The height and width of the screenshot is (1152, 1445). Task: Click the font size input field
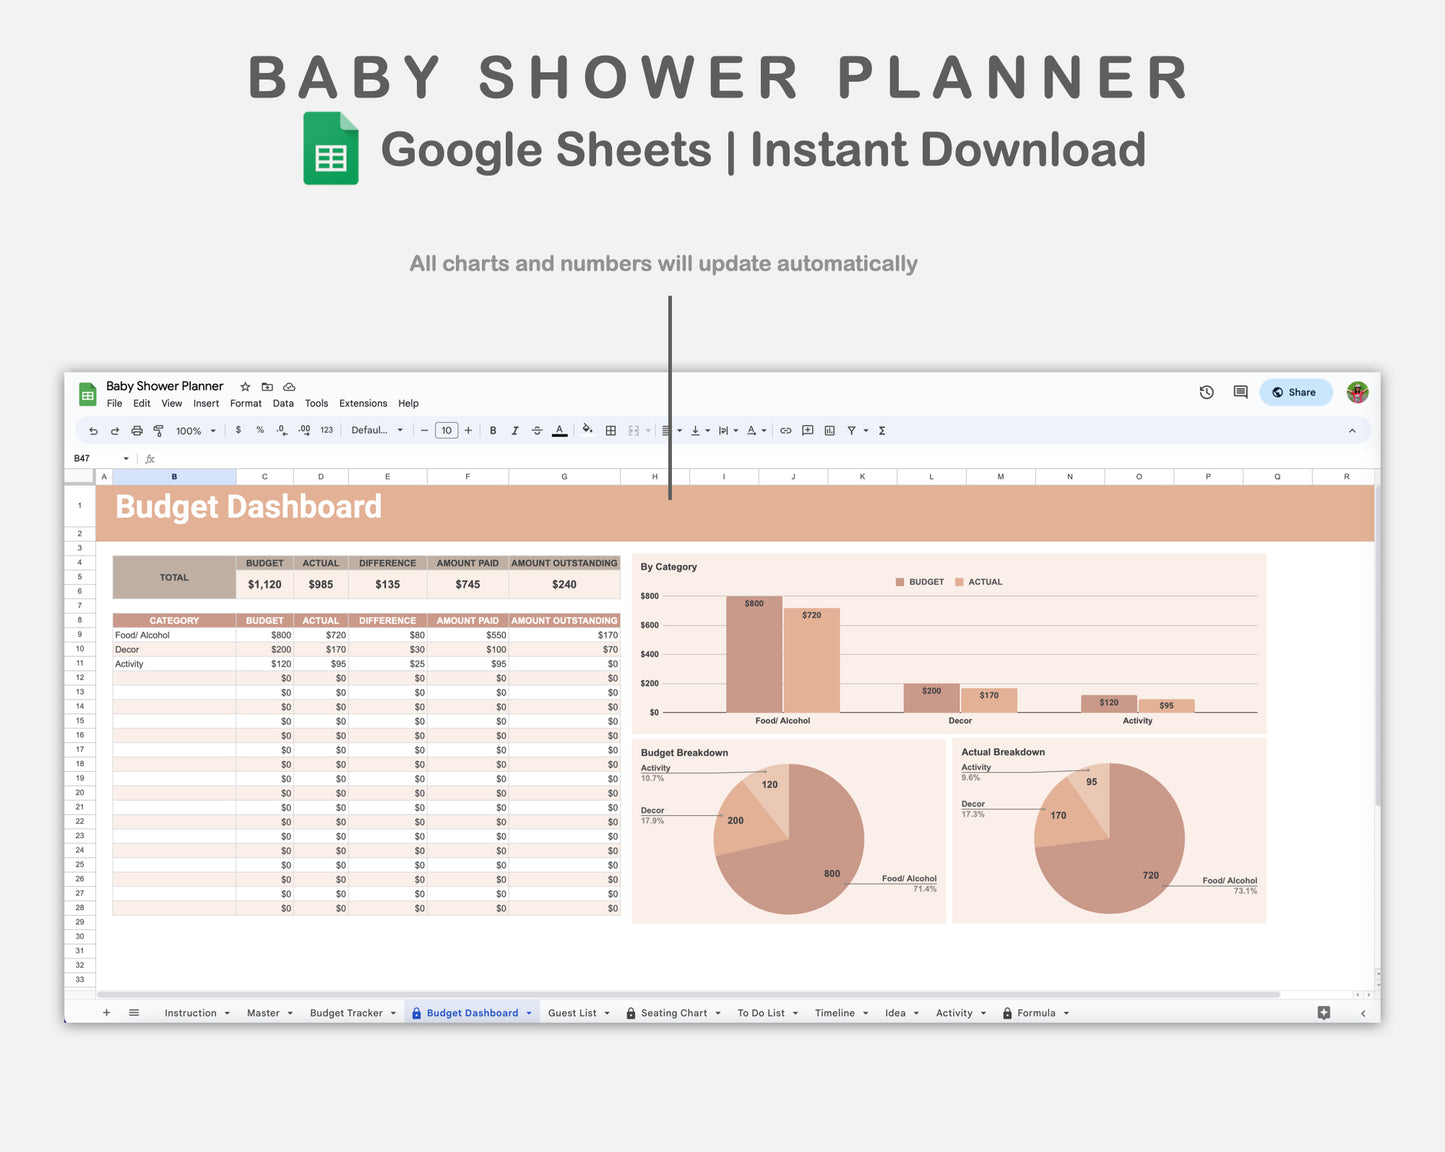(446, 431)
